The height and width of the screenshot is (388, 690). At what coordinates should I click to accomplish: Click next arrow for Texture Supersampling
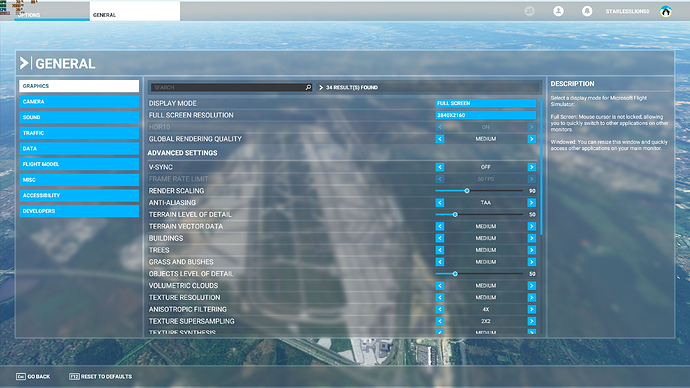tap(532, 322)
